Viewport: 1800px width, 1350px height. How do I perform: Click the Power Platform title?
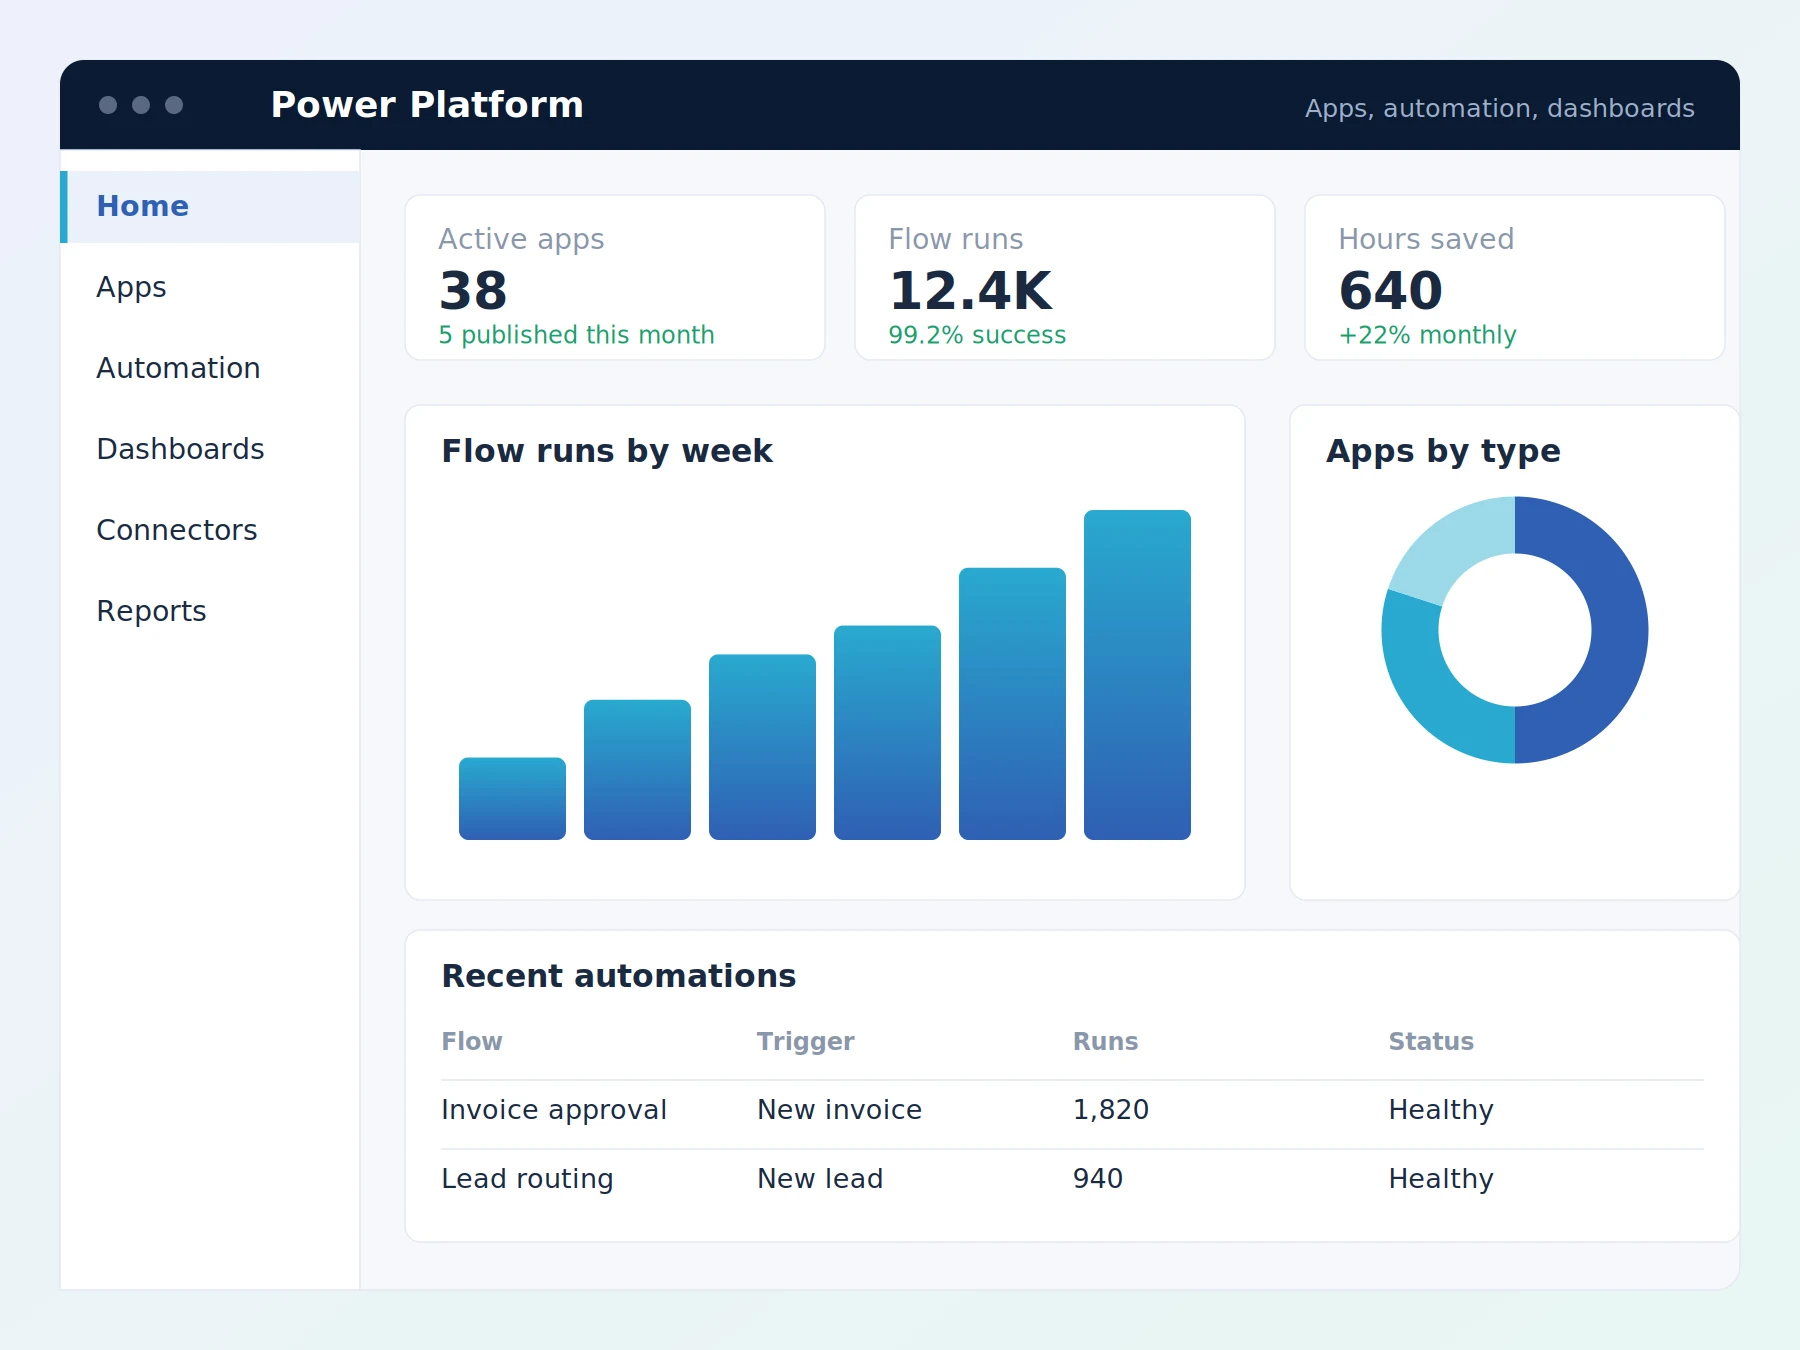point(427,105)
